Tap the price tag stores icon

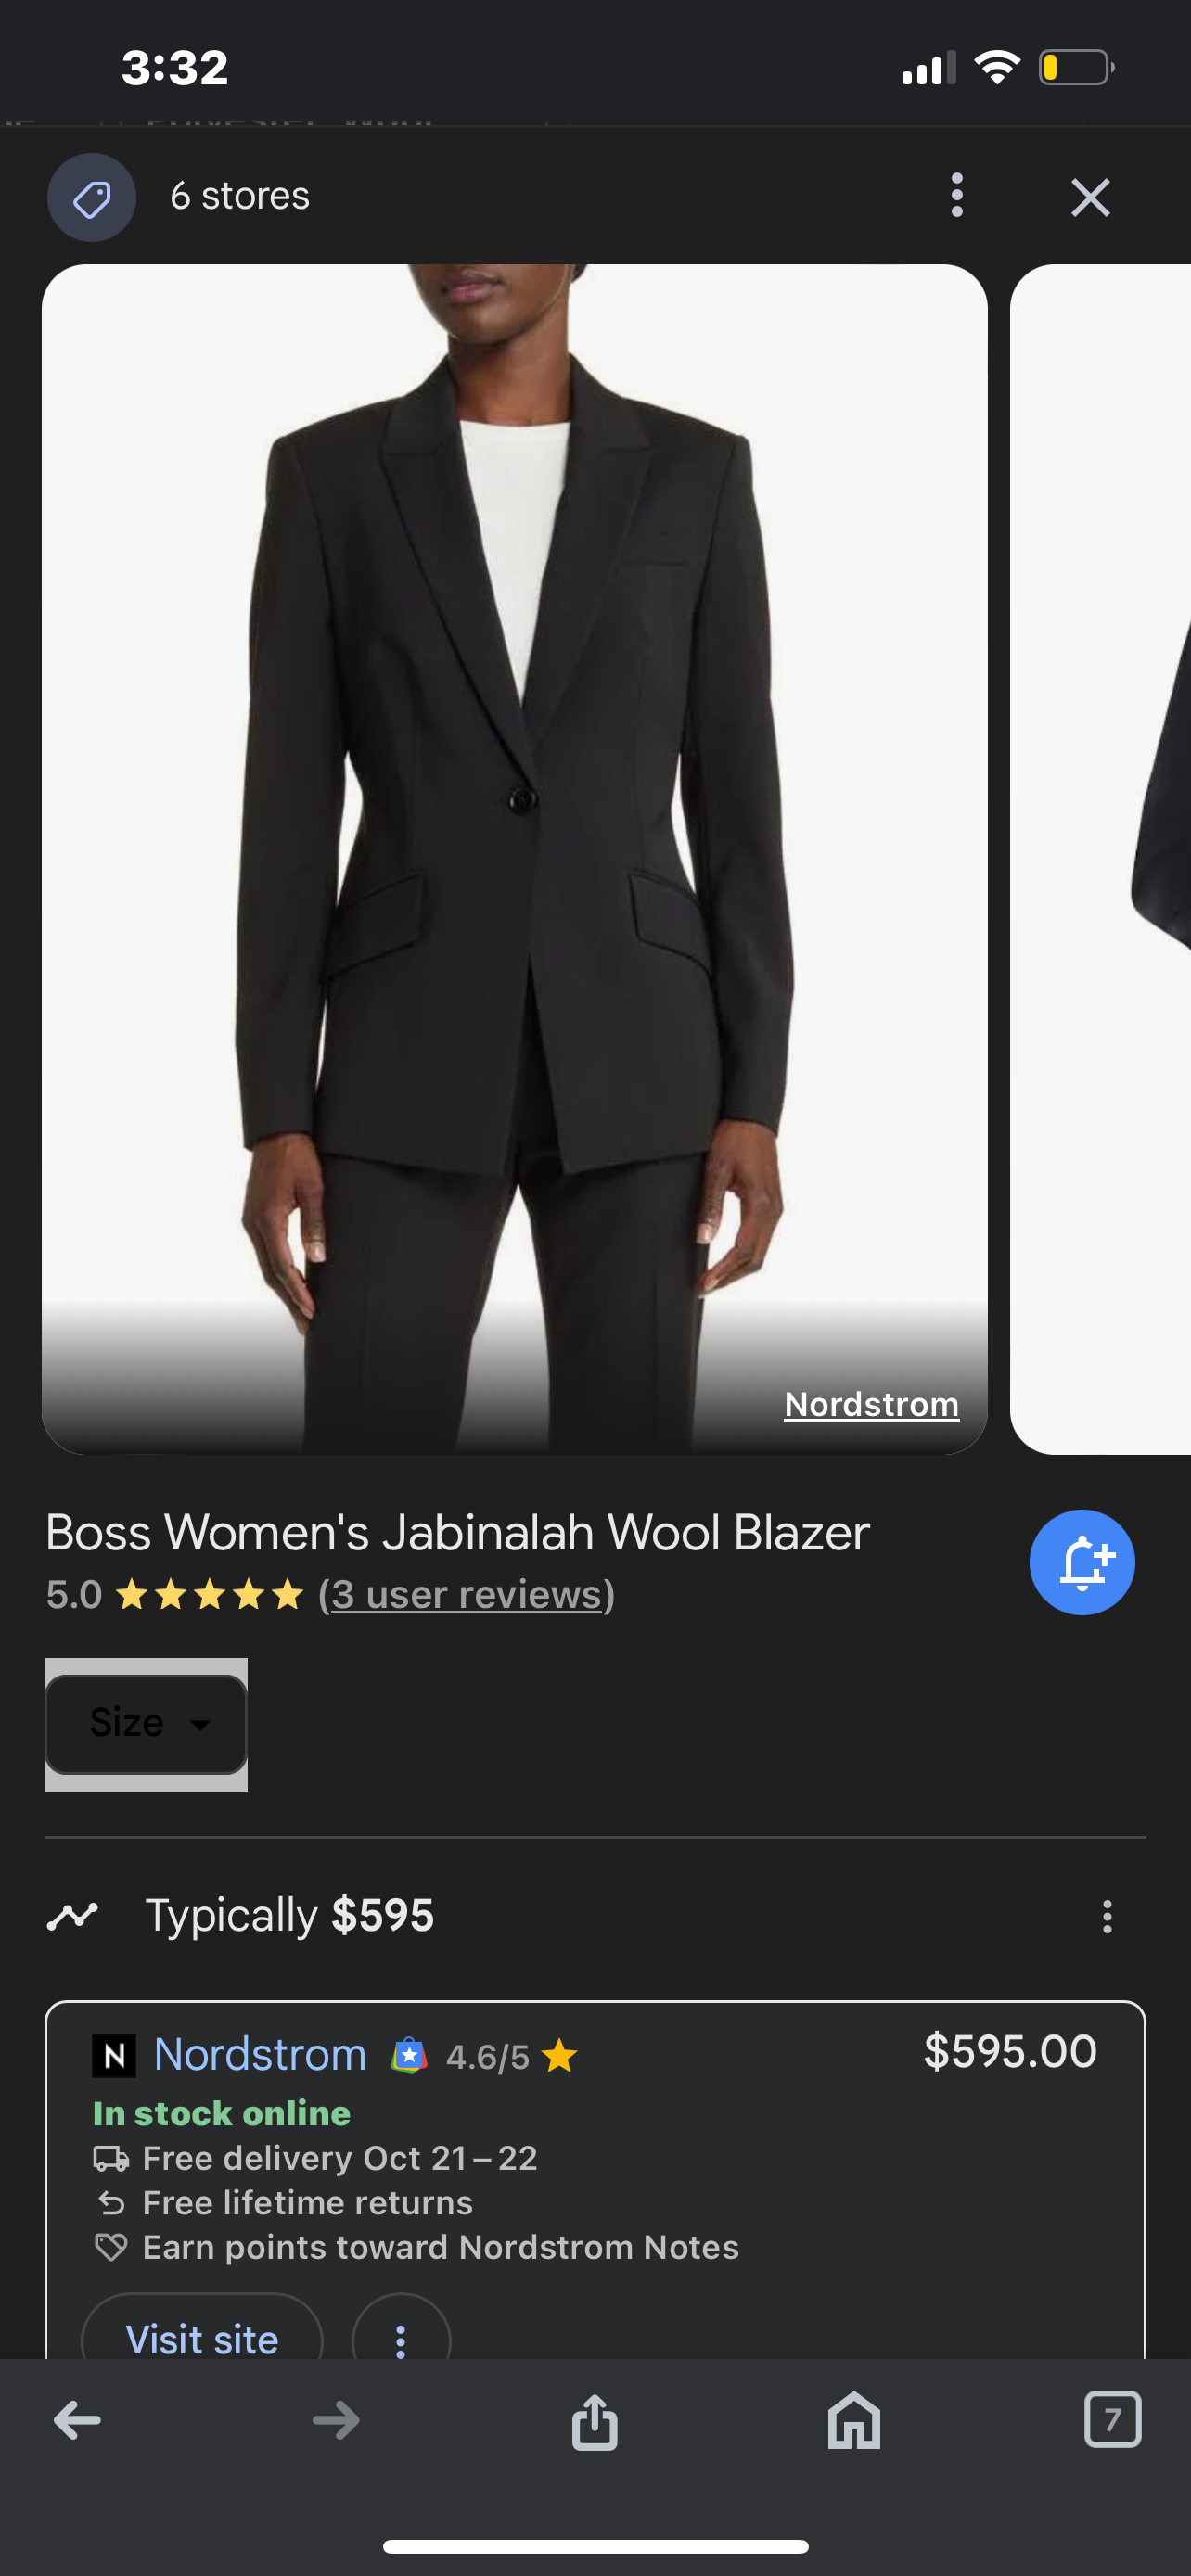click(92, 197)
